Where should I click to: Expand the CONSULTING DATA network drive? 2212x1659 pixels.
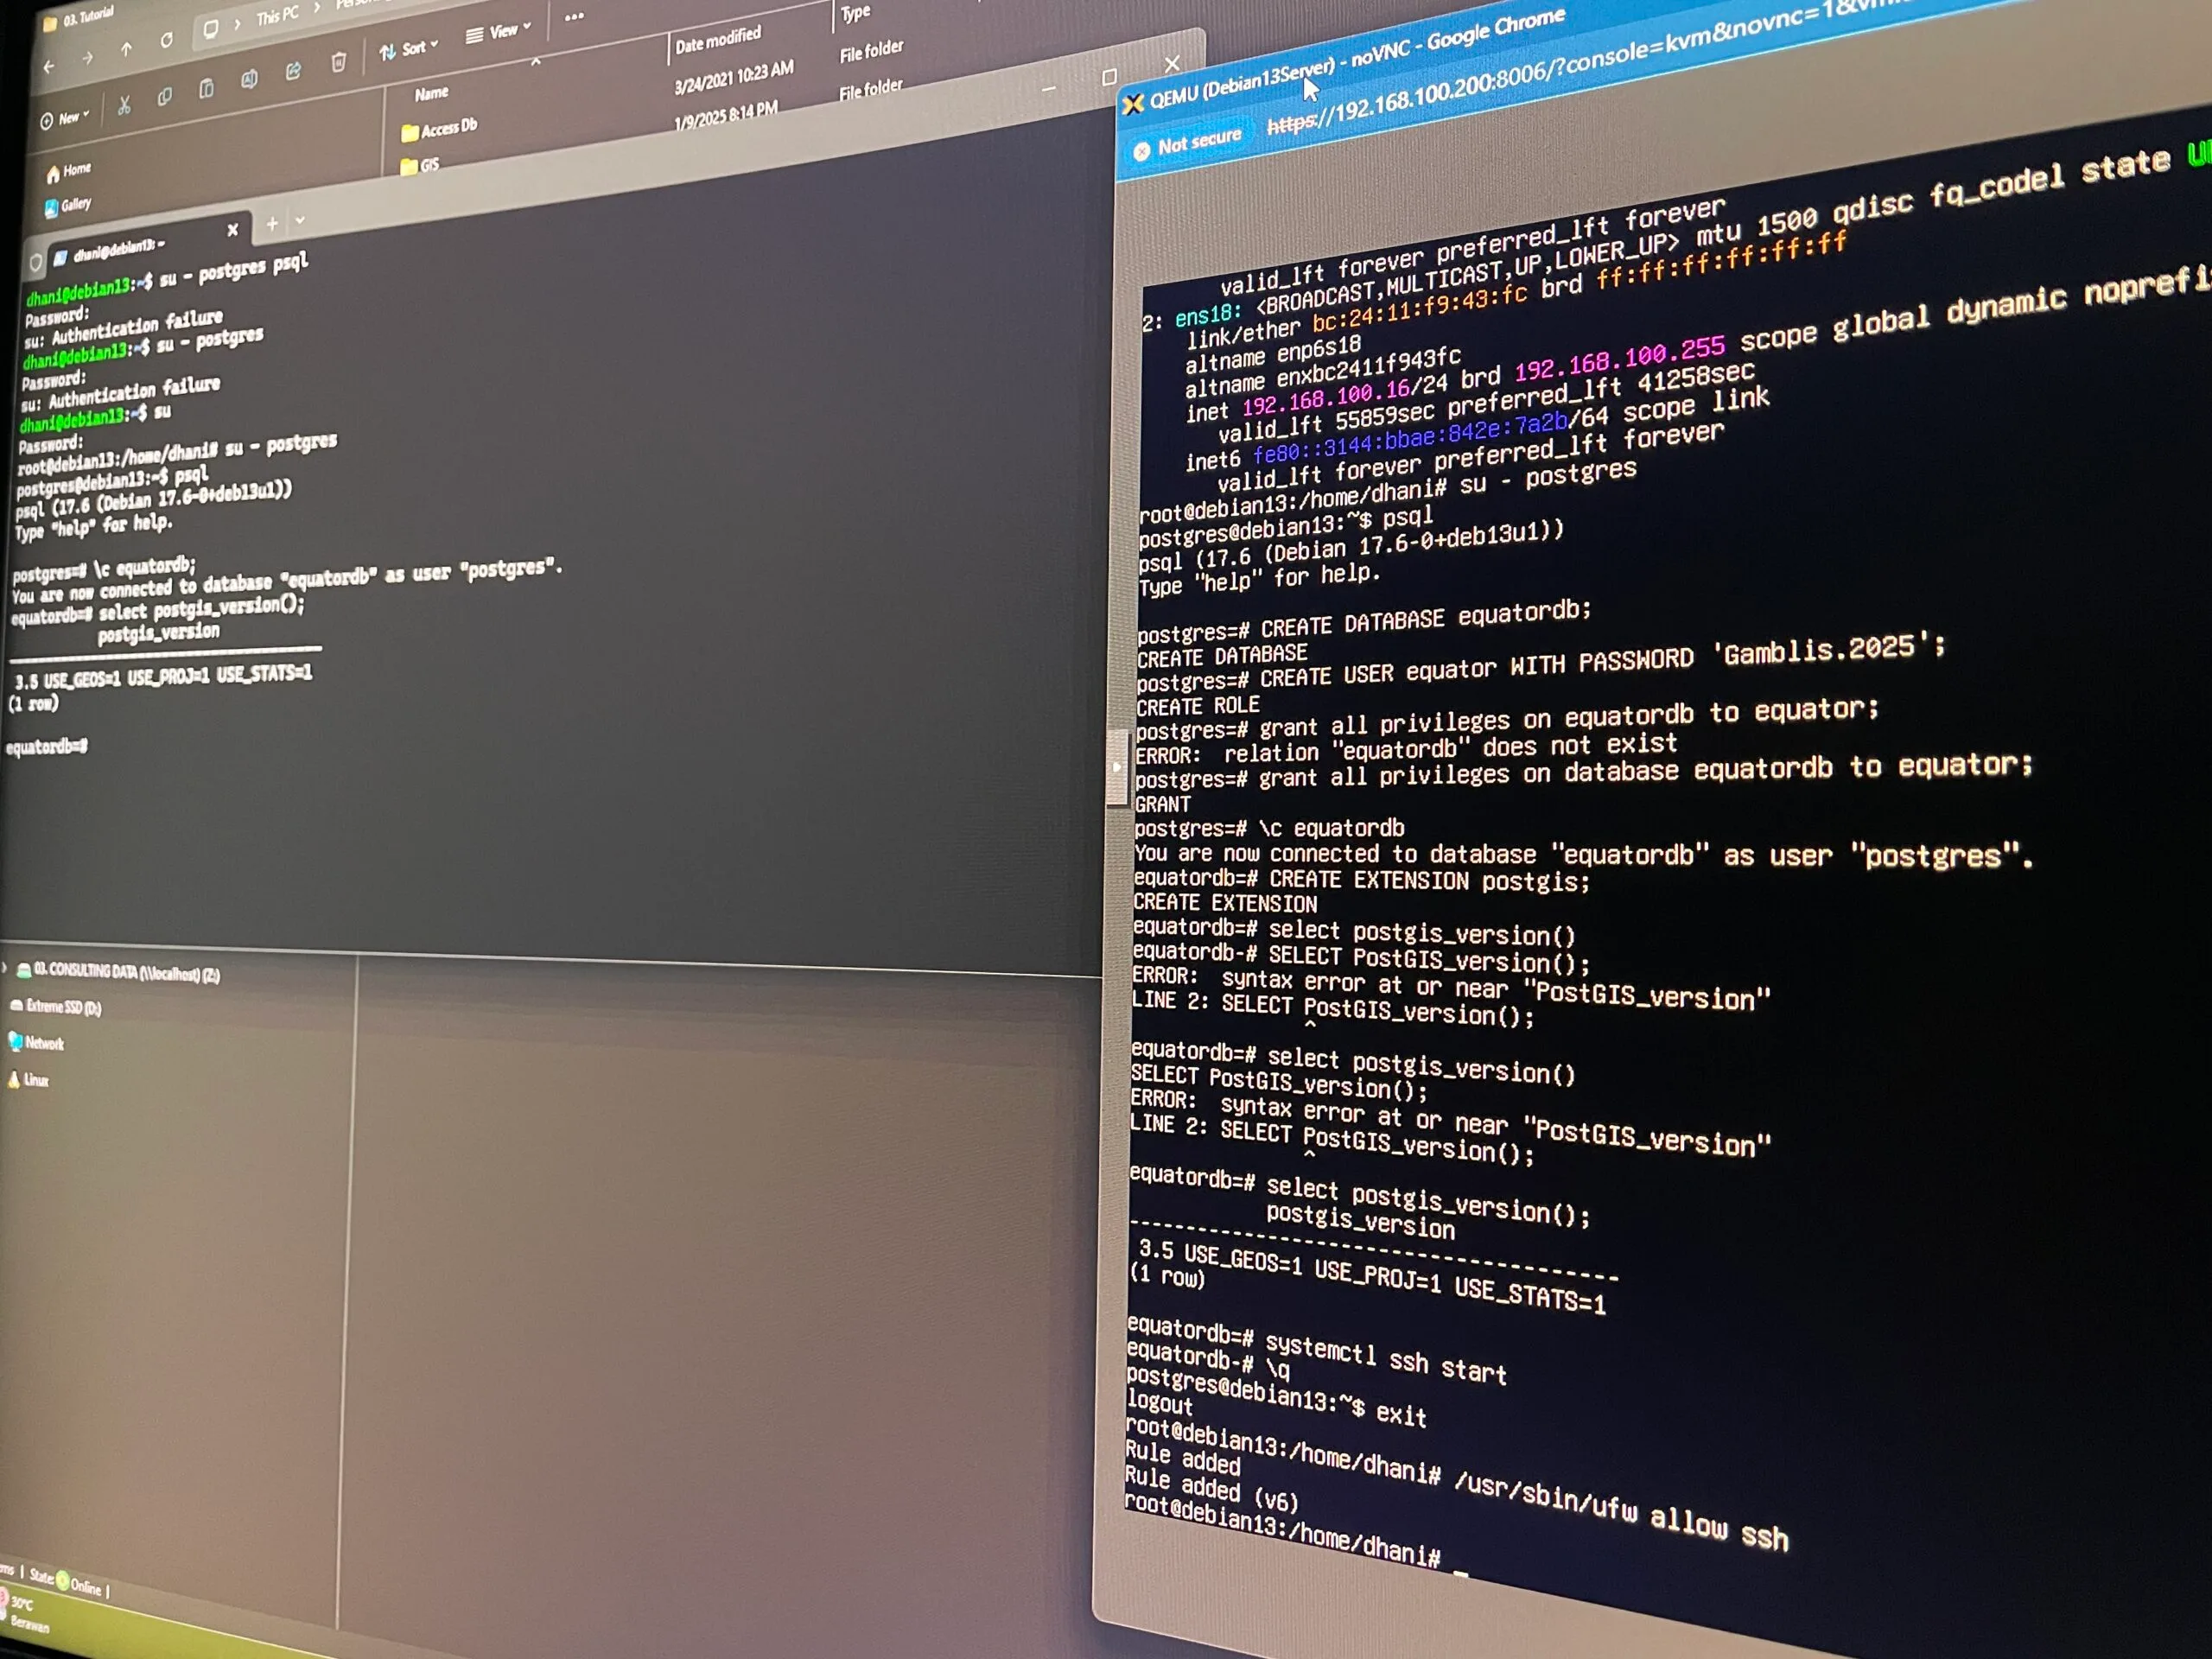(x=6, y=968)
